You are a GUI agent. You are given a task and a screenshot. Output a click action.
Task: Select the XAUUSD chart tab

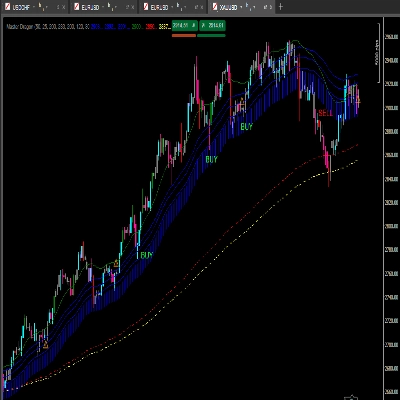pyautogui.click(x=242, y=7)
